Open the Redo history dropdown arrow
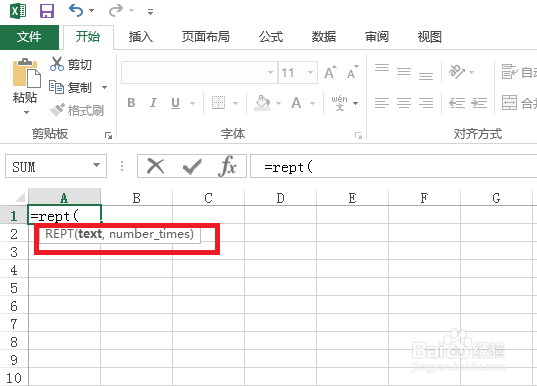This screenshot has width=537, height=386. coord(132,11)
